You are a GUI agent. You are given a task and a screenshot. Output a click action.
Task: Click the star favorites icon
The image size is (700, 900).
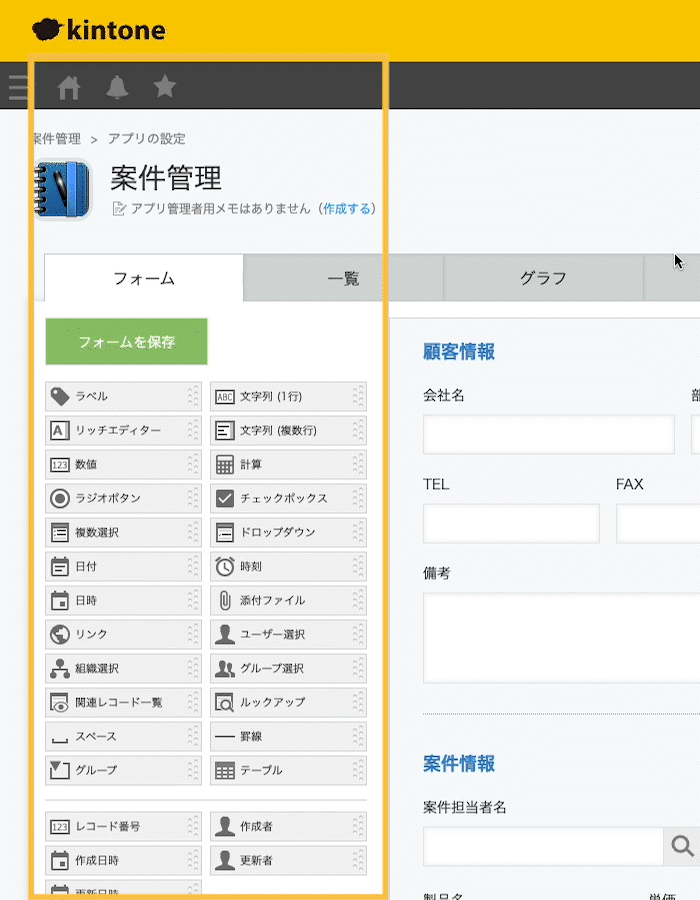coord(164,87)
